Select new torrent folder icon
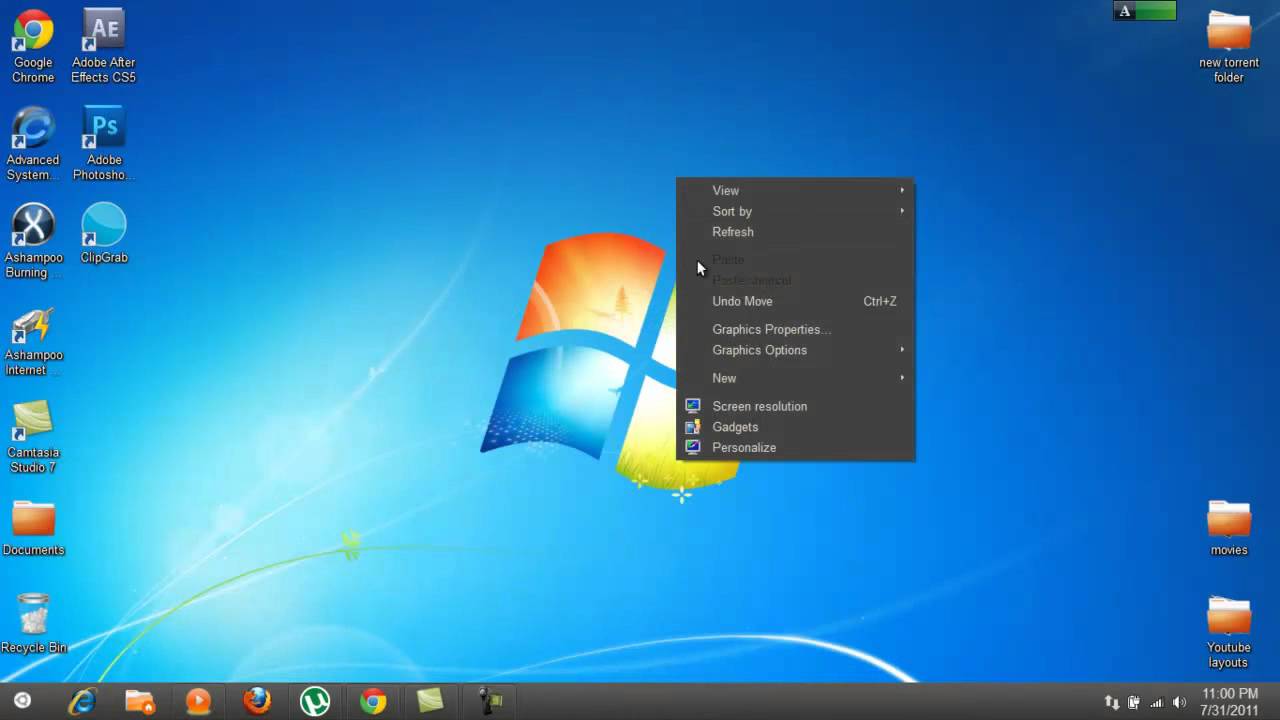The height and width of the screenshot is (720, 1280). [x=1229, y=46]
